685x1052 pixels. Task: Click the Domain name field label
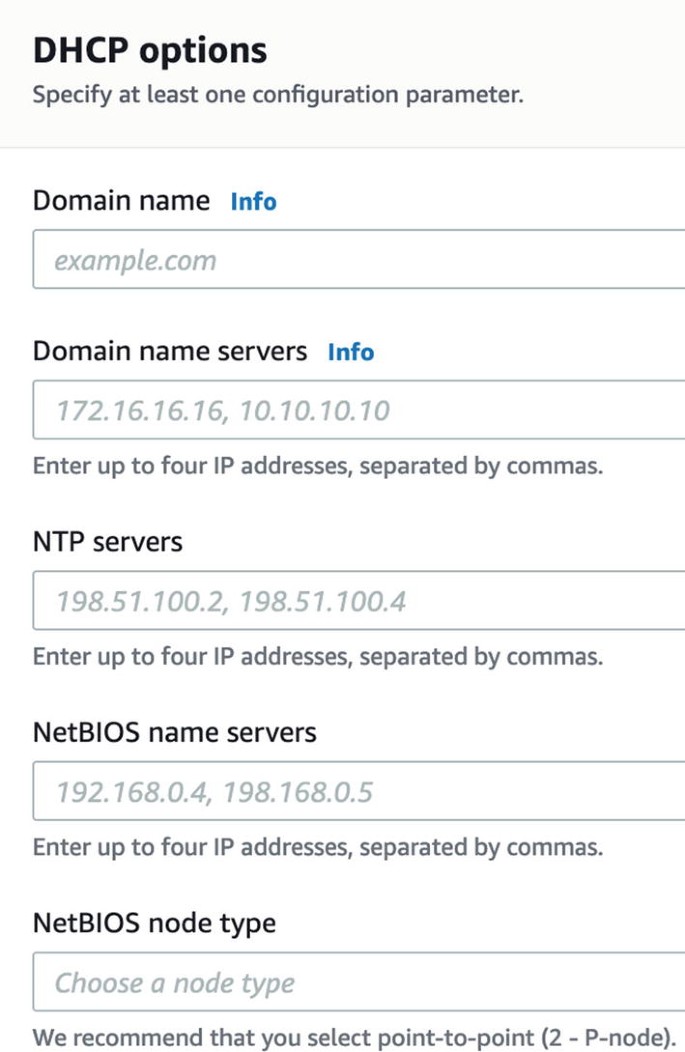tap(121, 201)
